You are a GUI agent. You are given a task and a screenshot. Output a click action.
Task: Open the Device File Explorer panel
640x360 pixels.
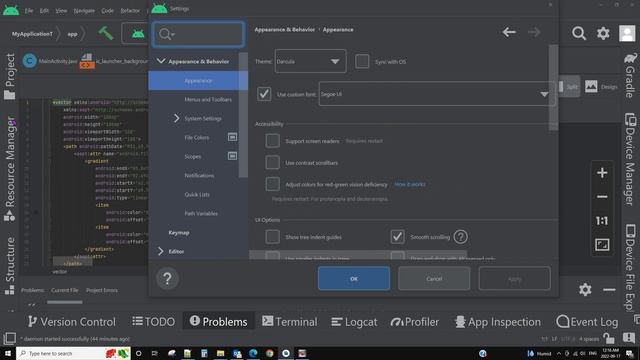(630, 267)
